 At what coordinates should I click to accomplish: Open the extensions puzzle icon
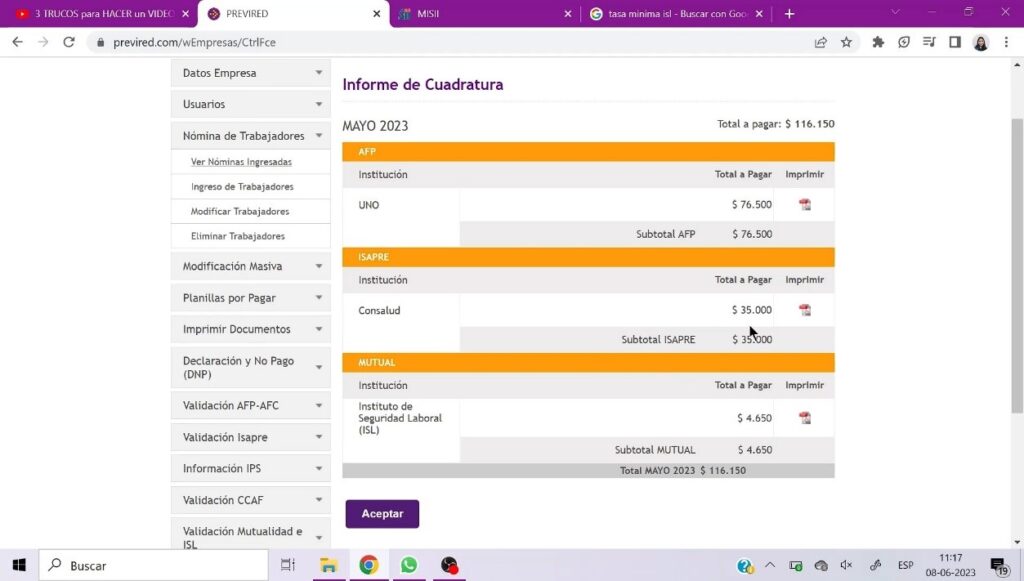coord(878,42)
